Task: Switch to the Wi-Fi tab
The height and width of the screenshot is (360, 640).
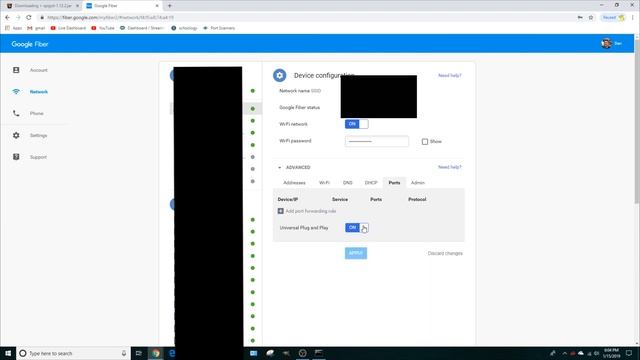Action: click(x=324, y=183)
